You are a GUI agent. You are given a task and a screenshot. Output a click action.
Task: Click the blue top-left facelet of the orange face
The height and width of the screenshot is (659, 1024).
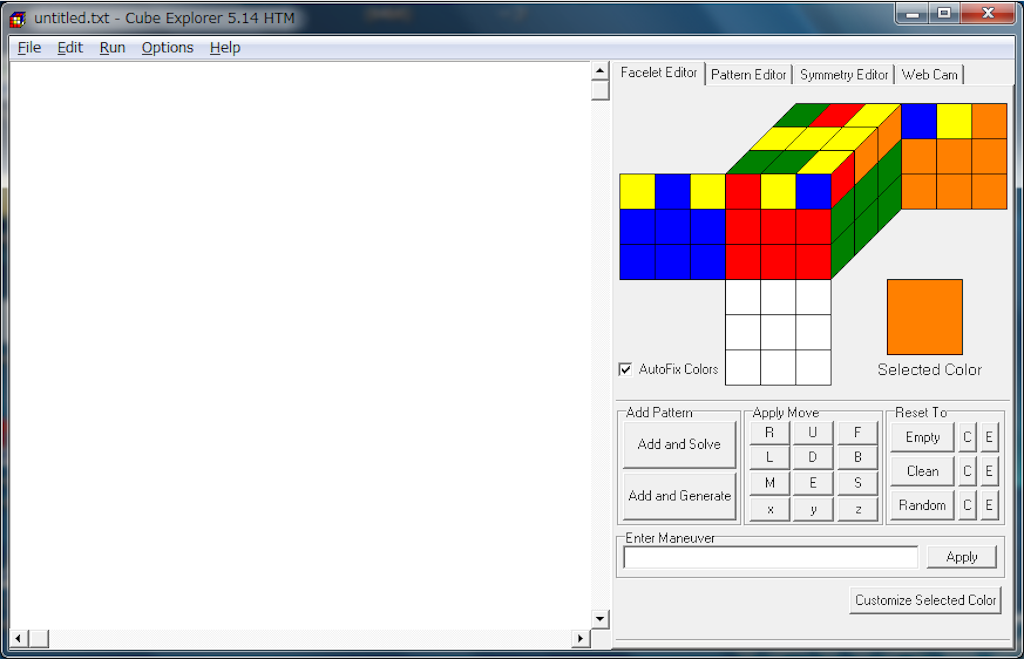(919, 121)
